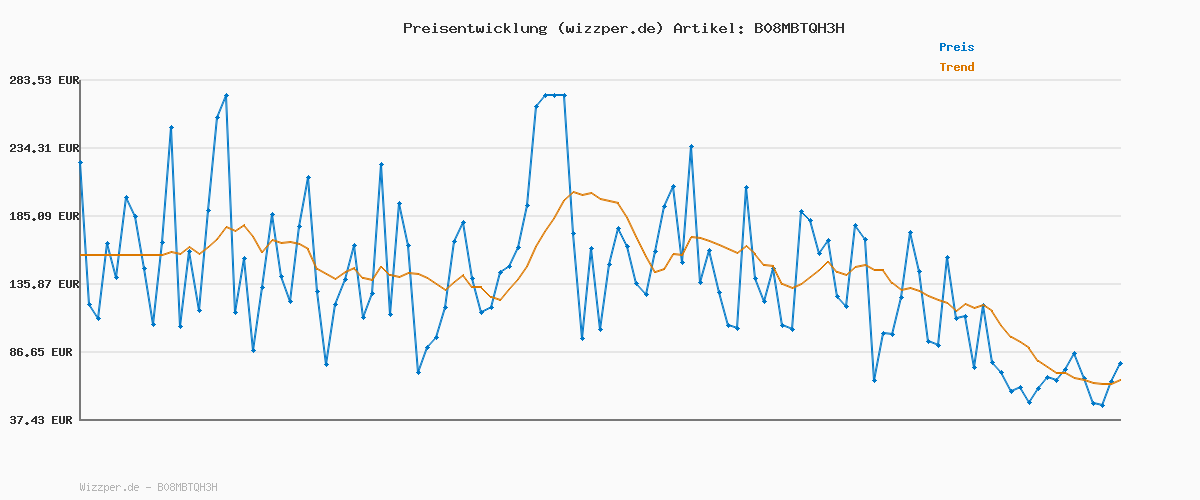Click the article ID B08MBTQH3H in the title
This screenshot has width=1200, height=500.
coord(795,28)
